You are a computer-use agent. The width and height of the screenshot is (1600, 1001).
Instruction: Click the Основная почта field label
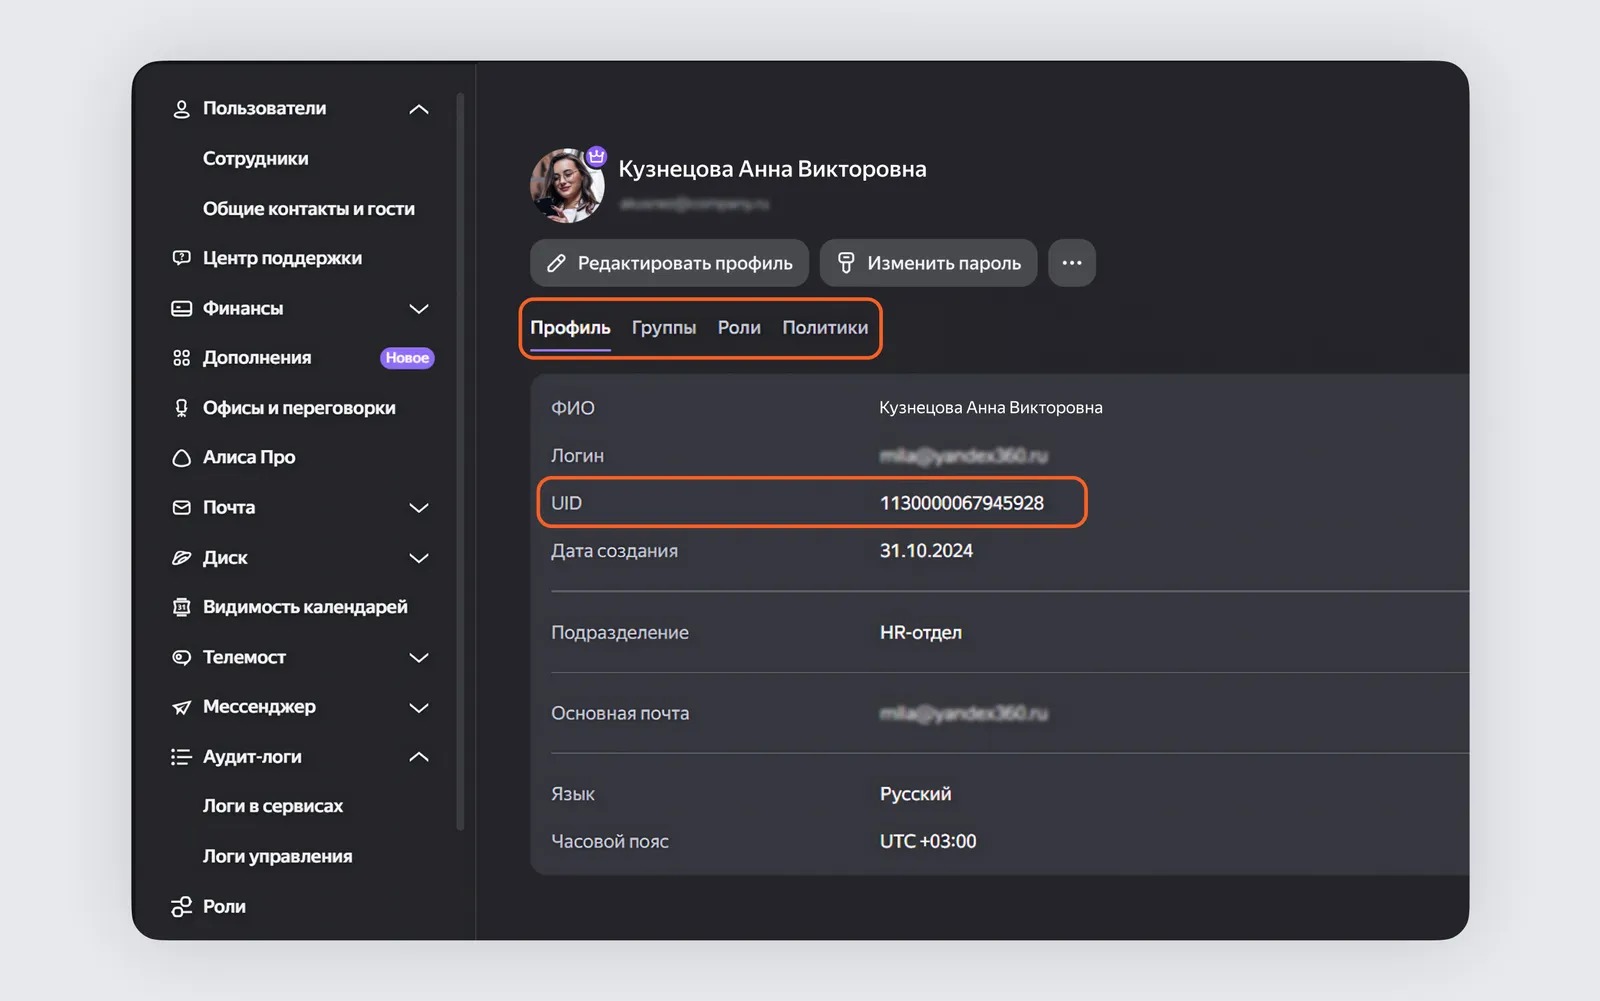[620, 714]
